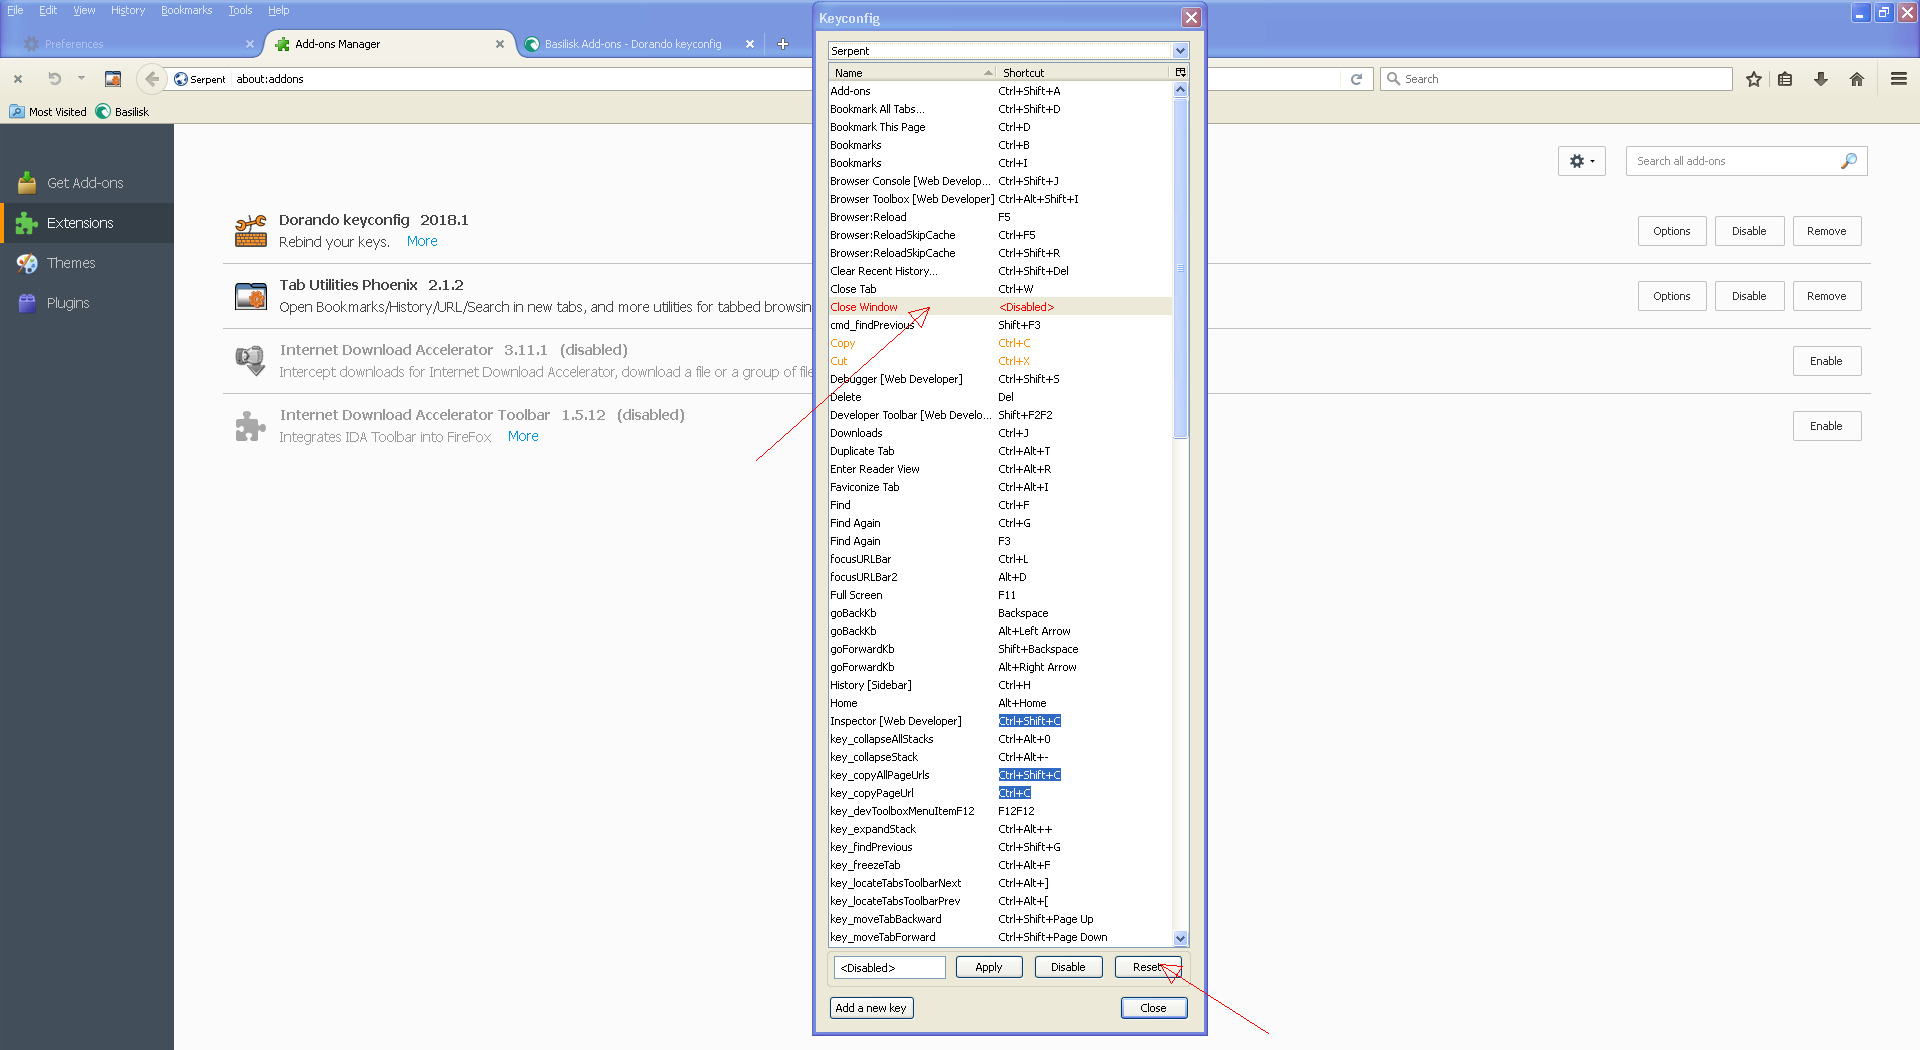The height and width of the screenshot is (1050, 1920).
Task: Open the History menu
Action: click(x=128, y=10)
